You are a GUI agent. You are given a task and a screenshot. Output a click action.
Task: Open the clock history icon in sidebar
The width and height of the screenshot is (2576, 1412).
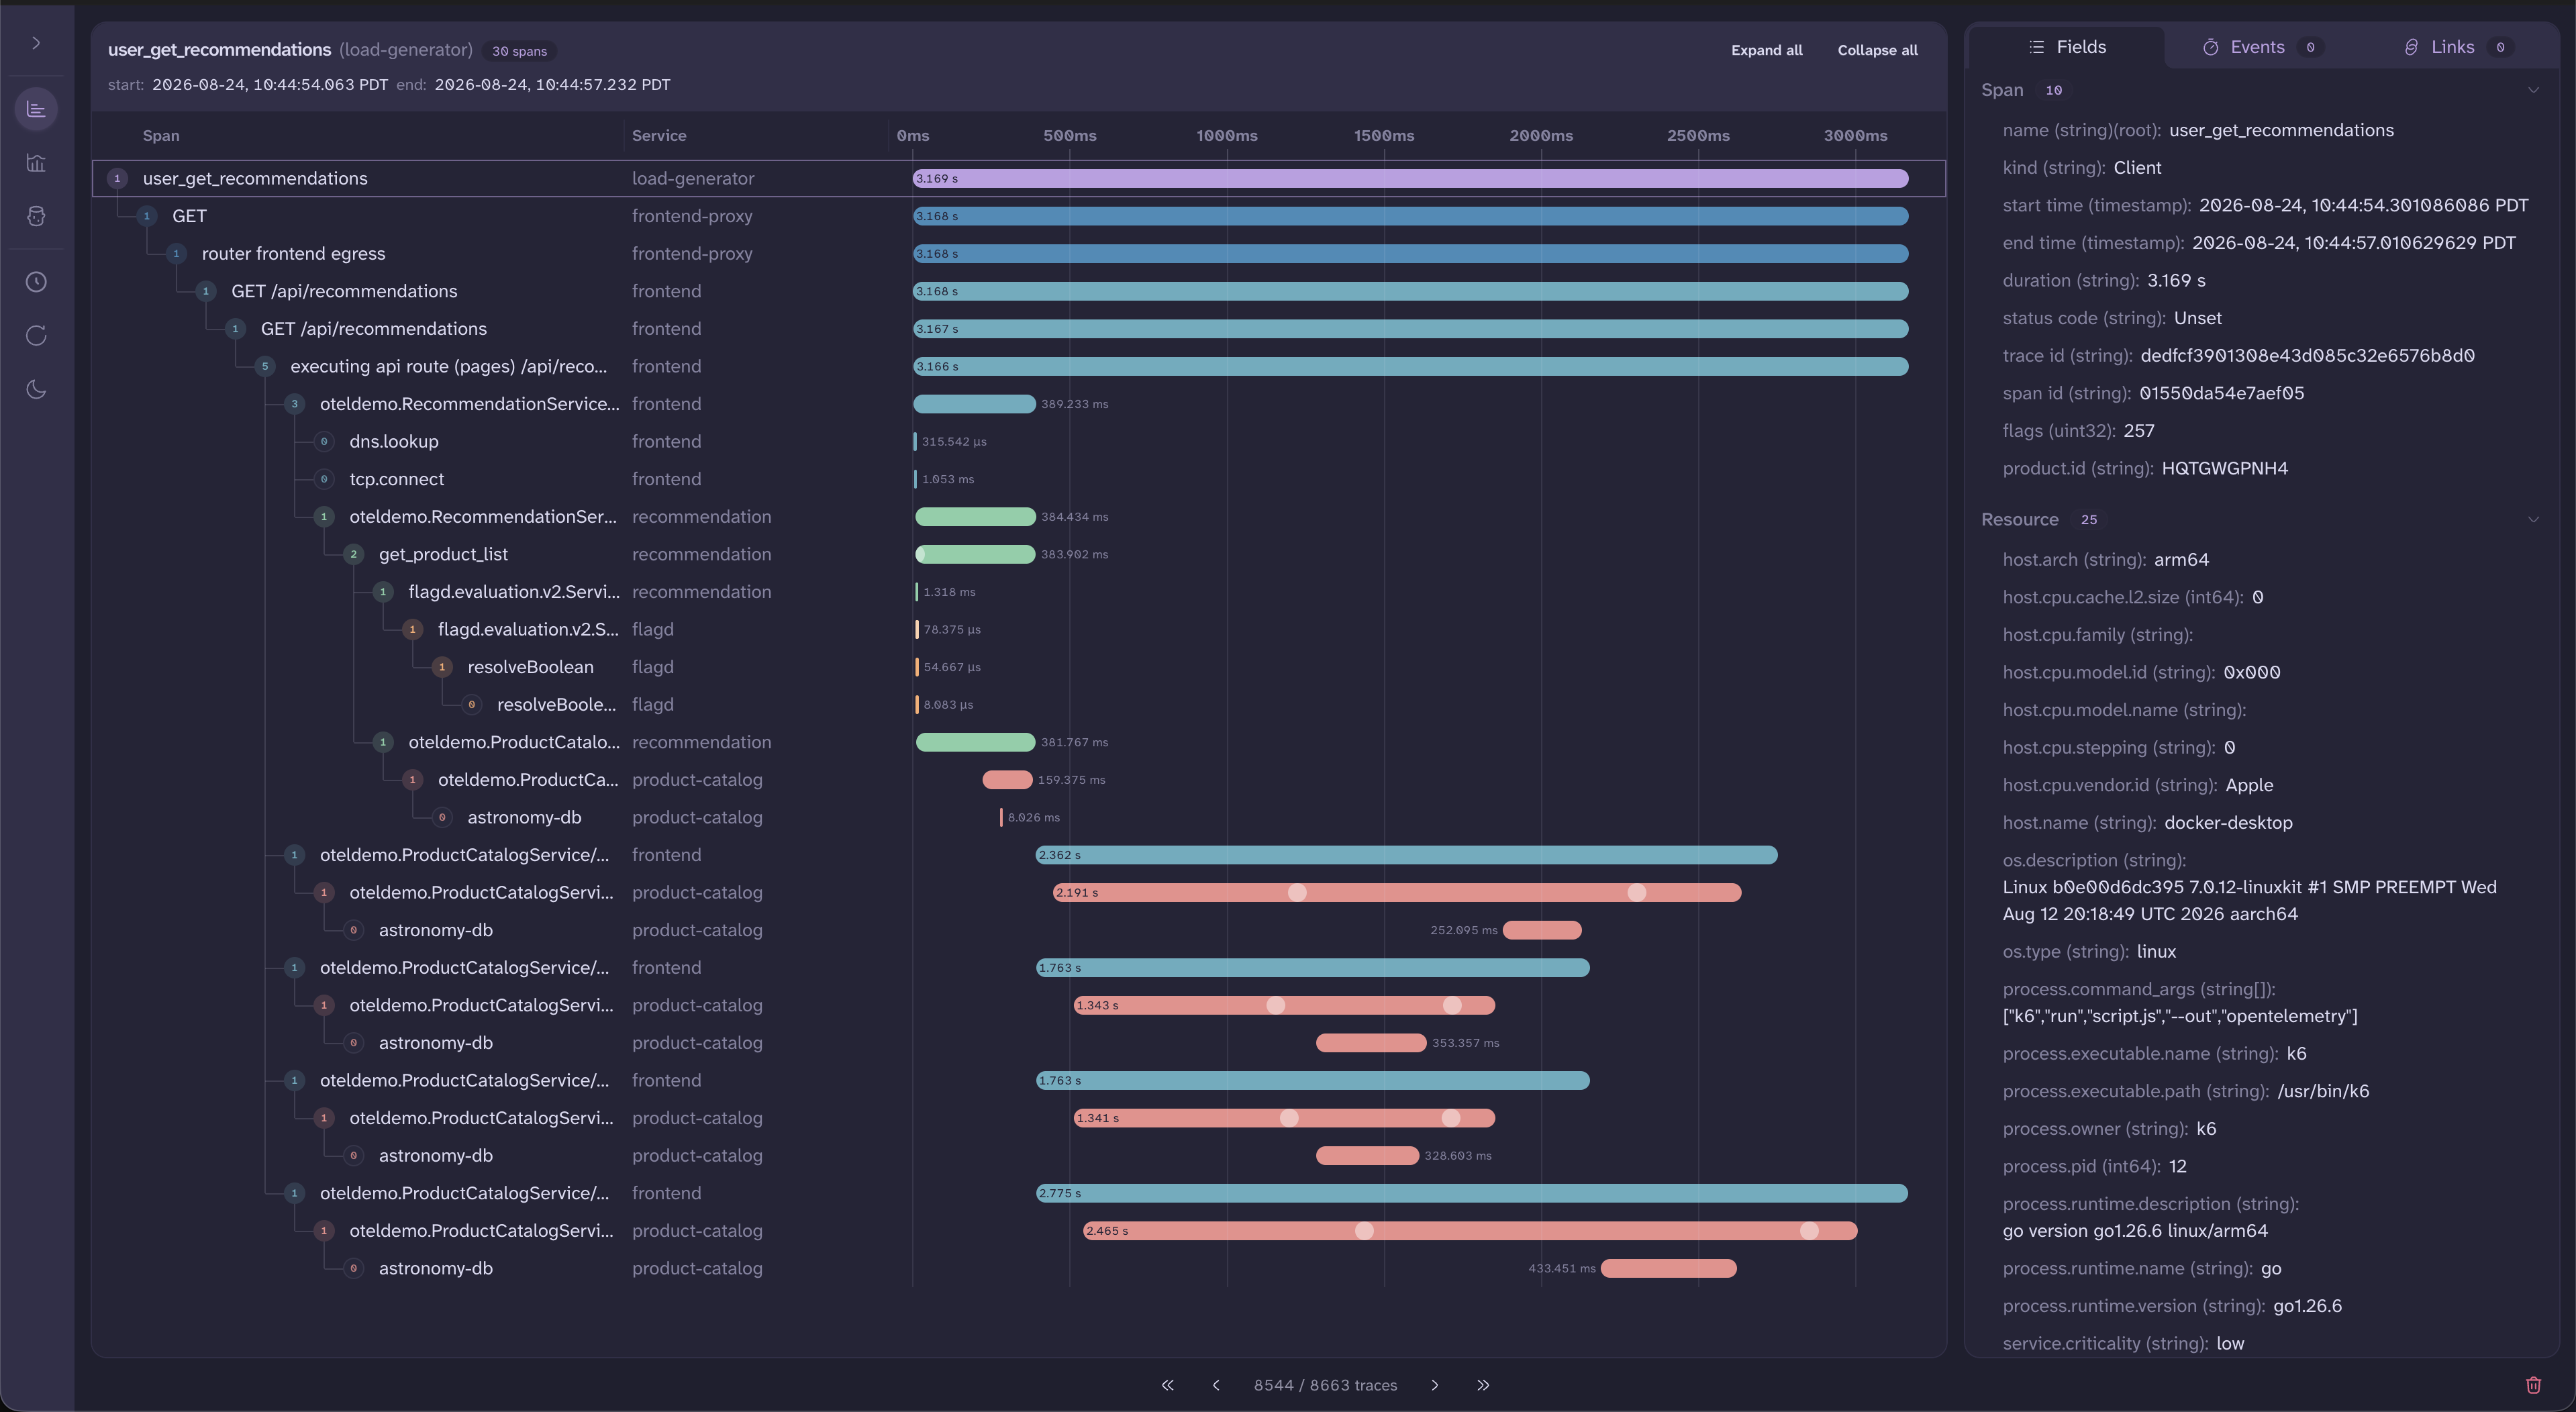tap(36, 282)
